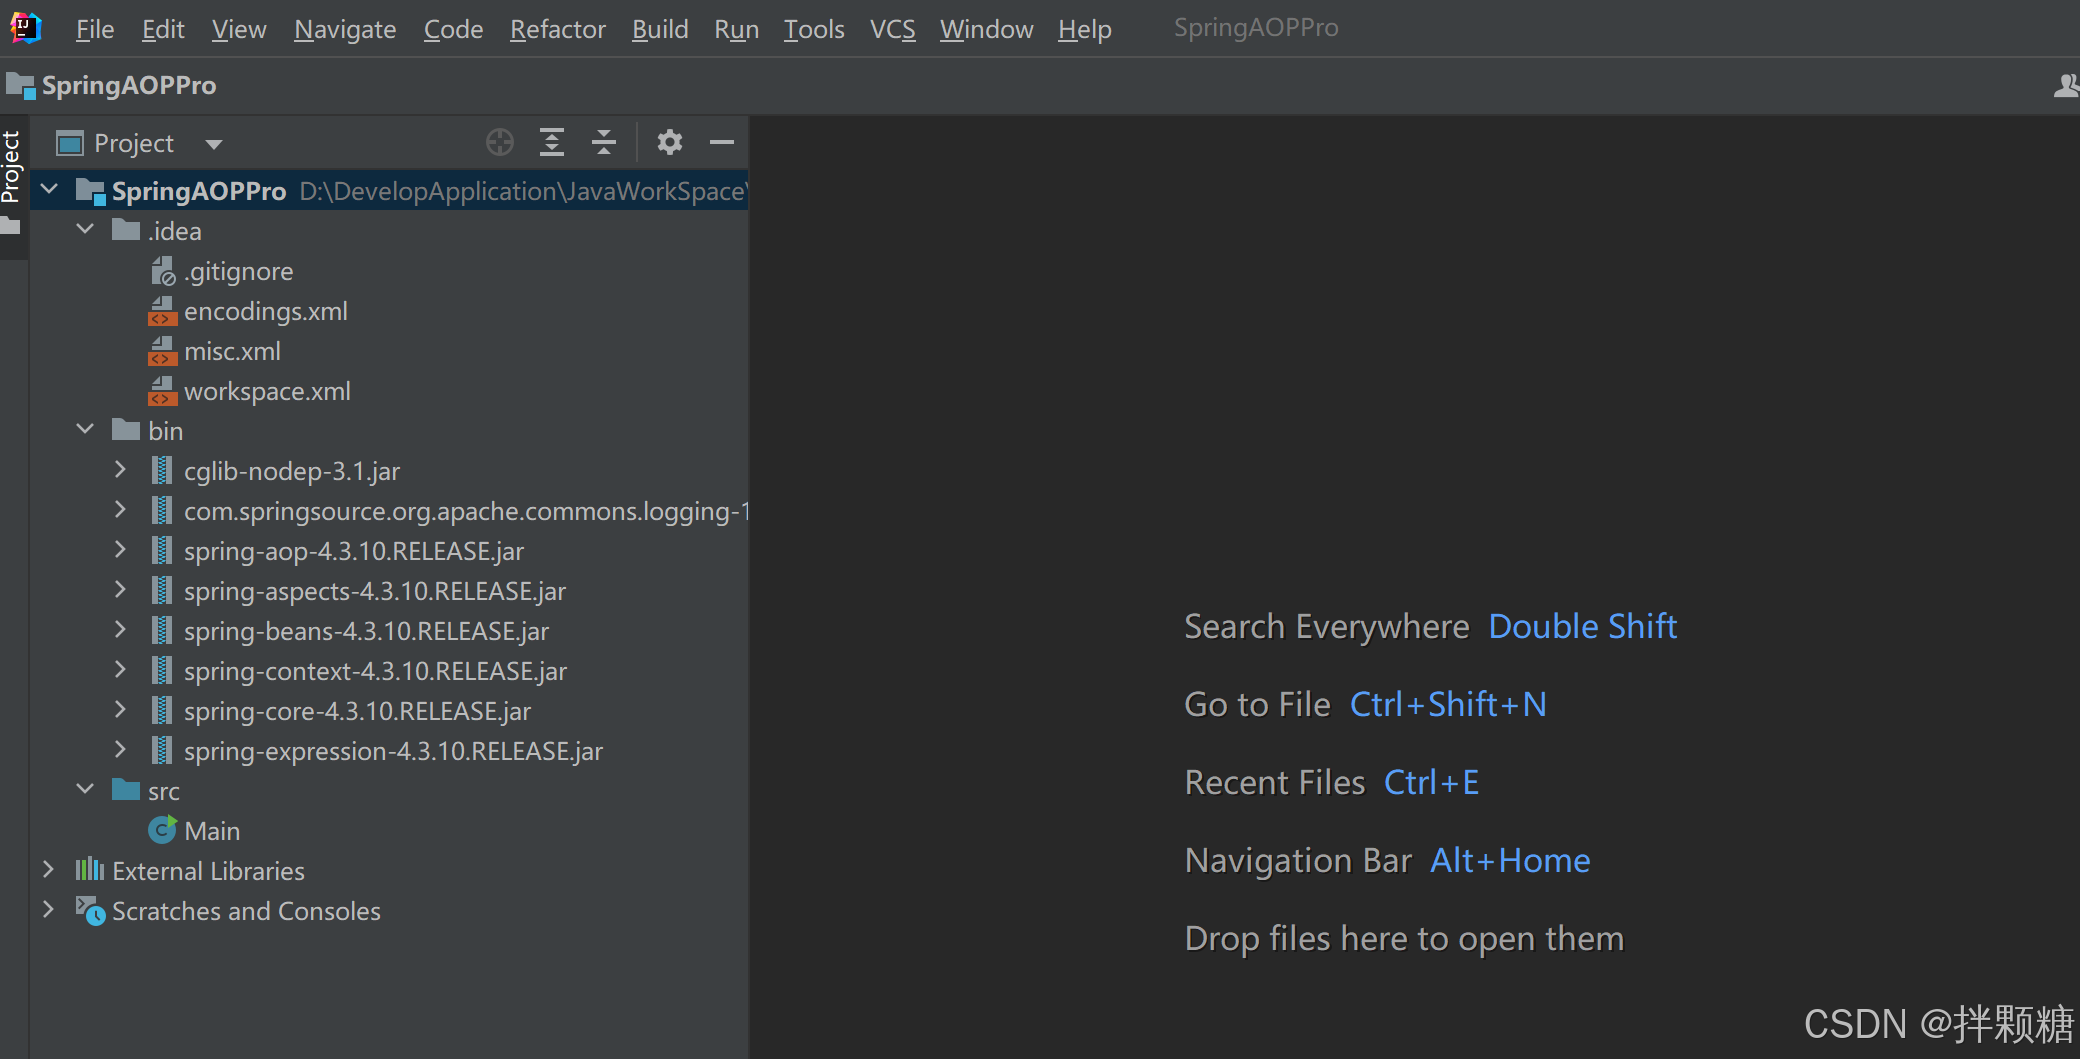
Task: Collapse the bin folder
Action: (x=85, y=429)
